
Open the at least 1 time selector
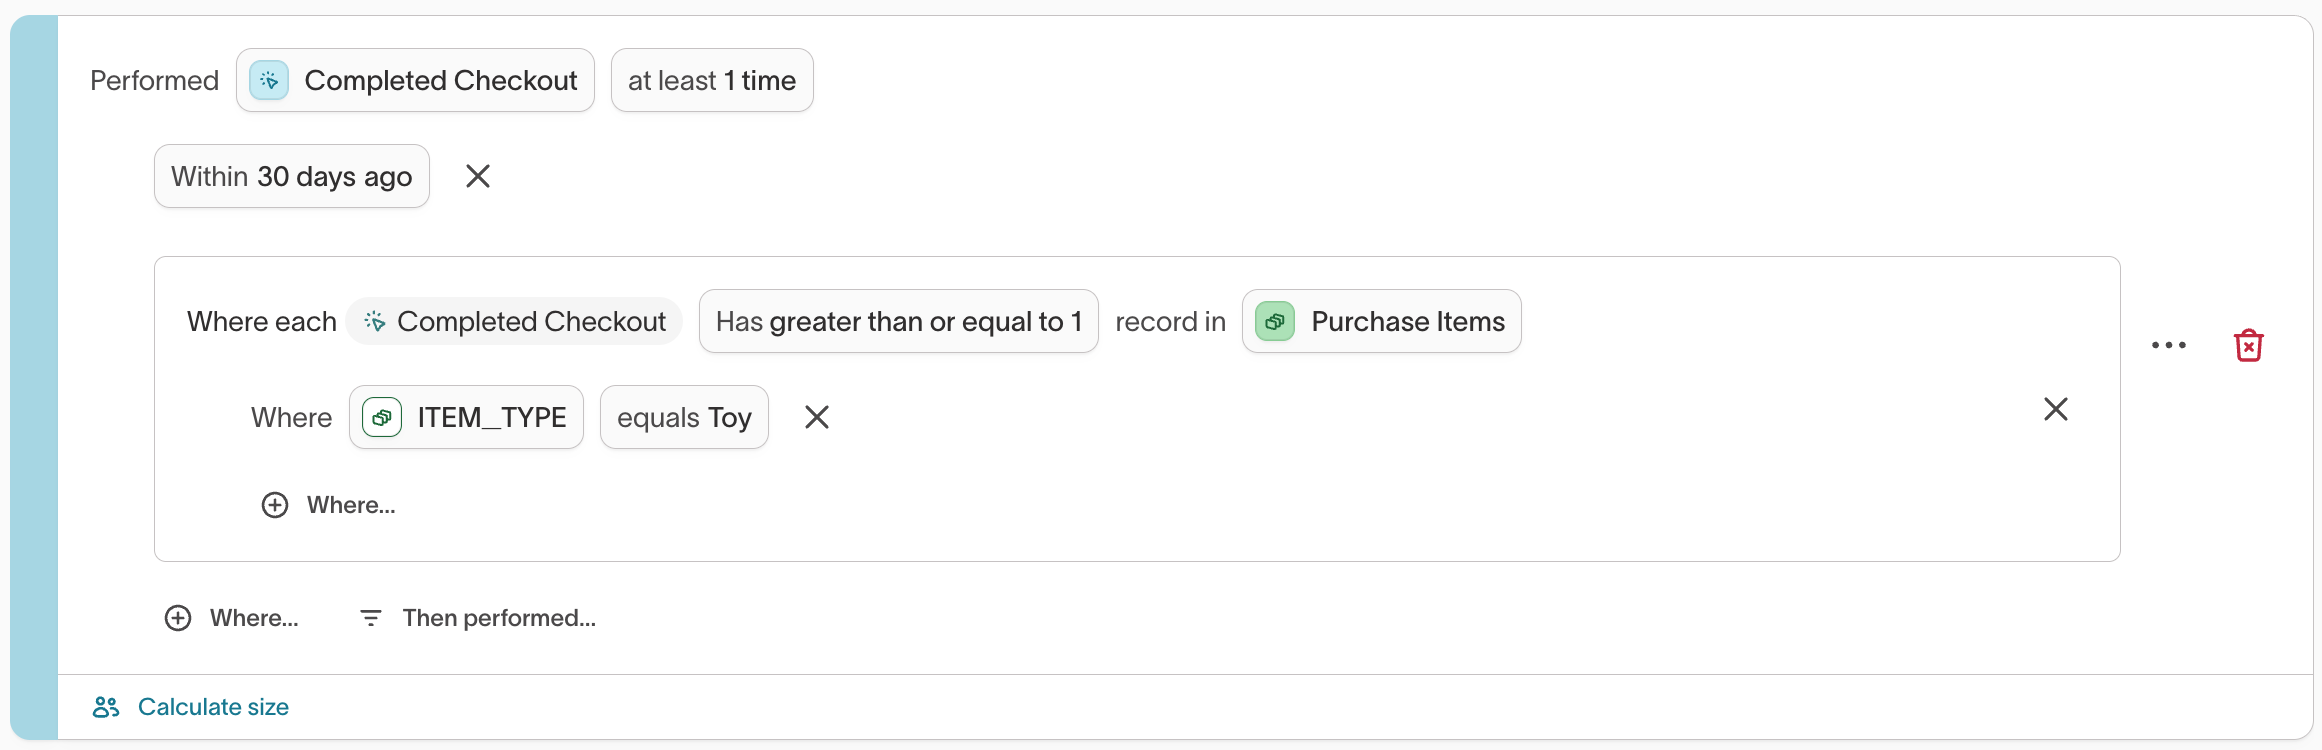[x=712, y=80]
